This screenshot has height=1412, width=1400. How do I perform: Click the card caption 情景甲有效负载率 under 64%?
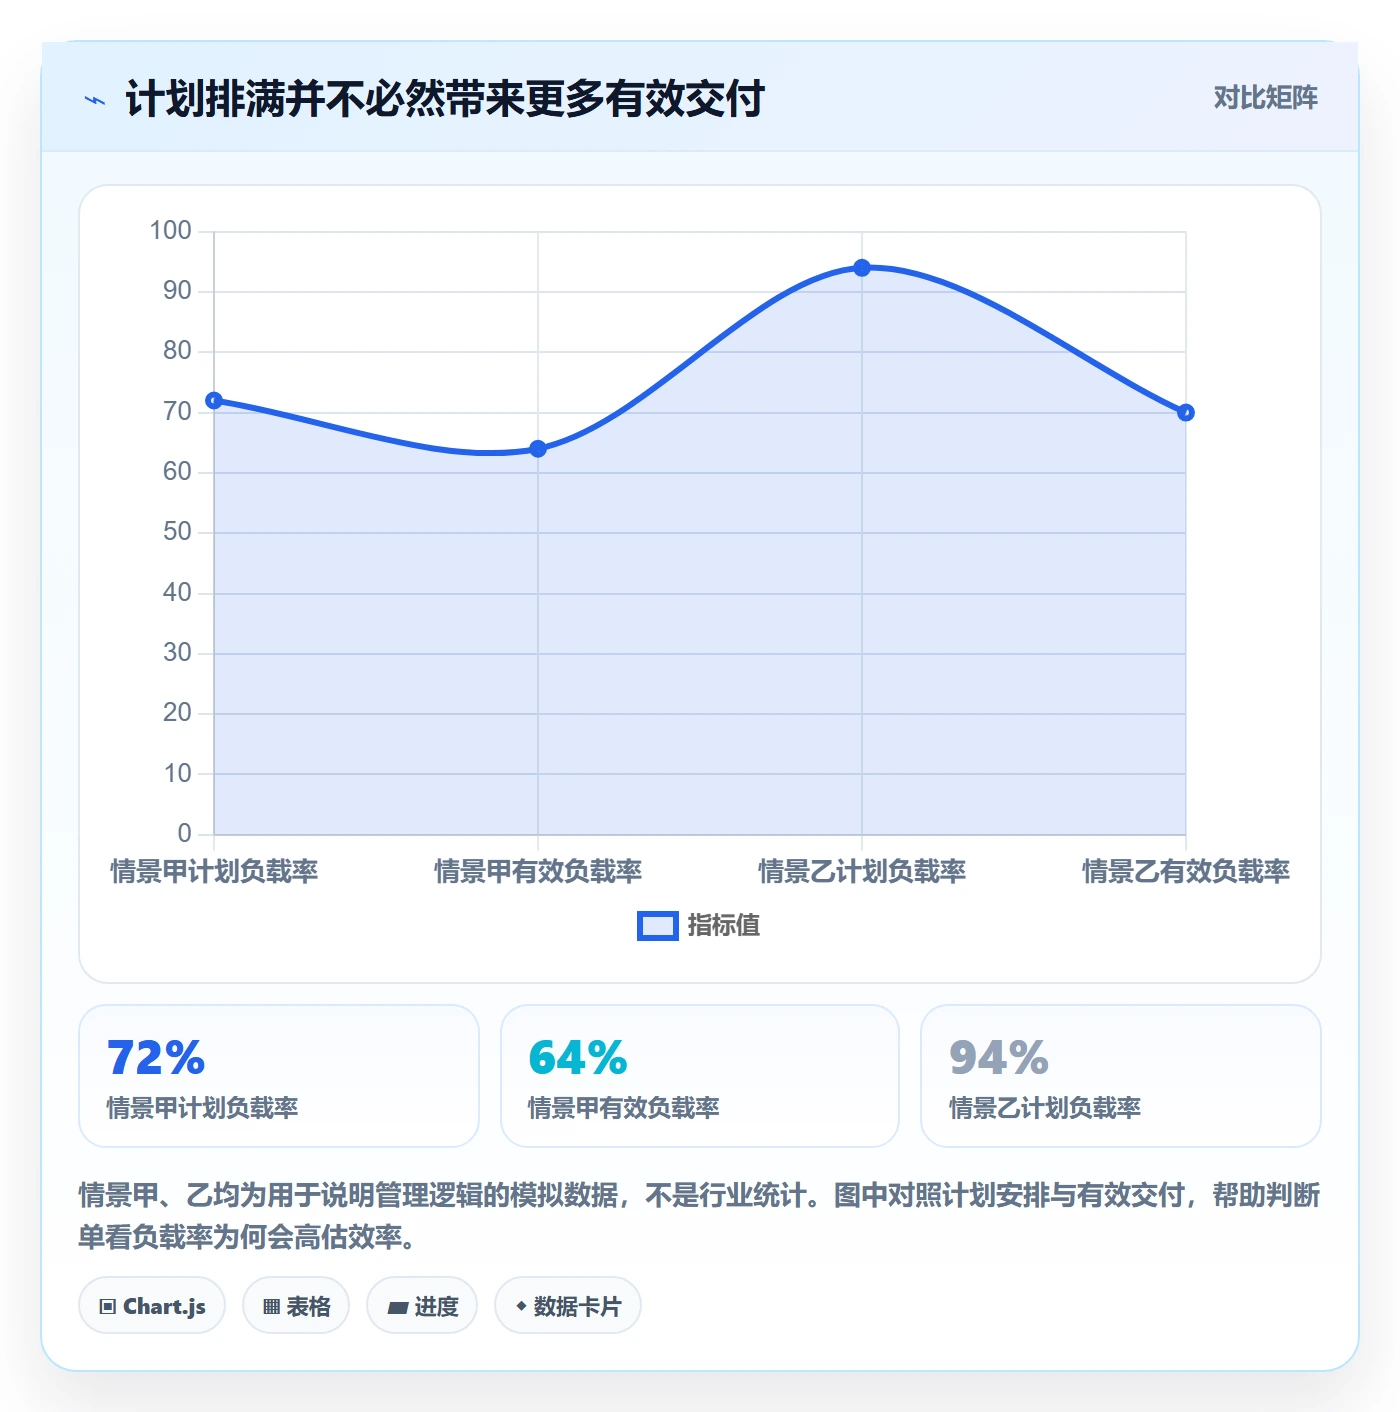point(624,1108)
